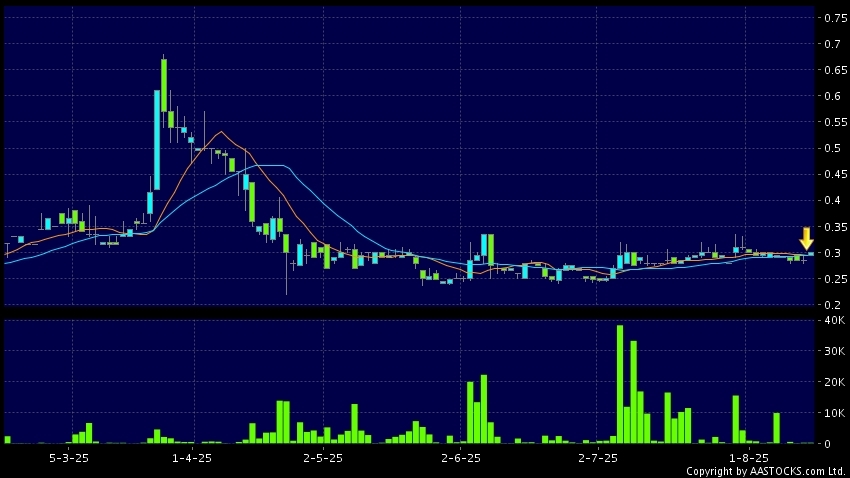Viewport: 850px width, 478px height.
Task: Select the 0.7 price axis label
Action: pyautogui.click(x=833, y=44)
